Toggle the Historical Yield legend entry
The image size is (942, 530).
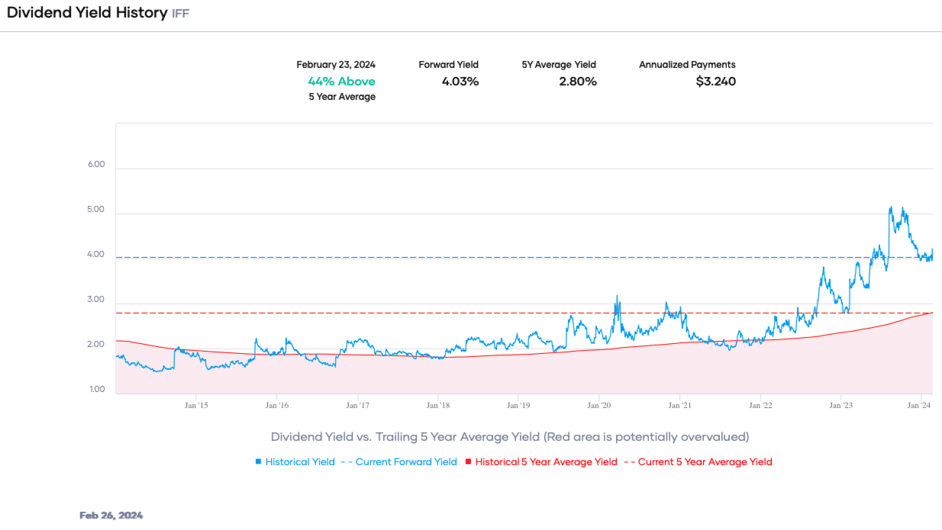point(295,462)
